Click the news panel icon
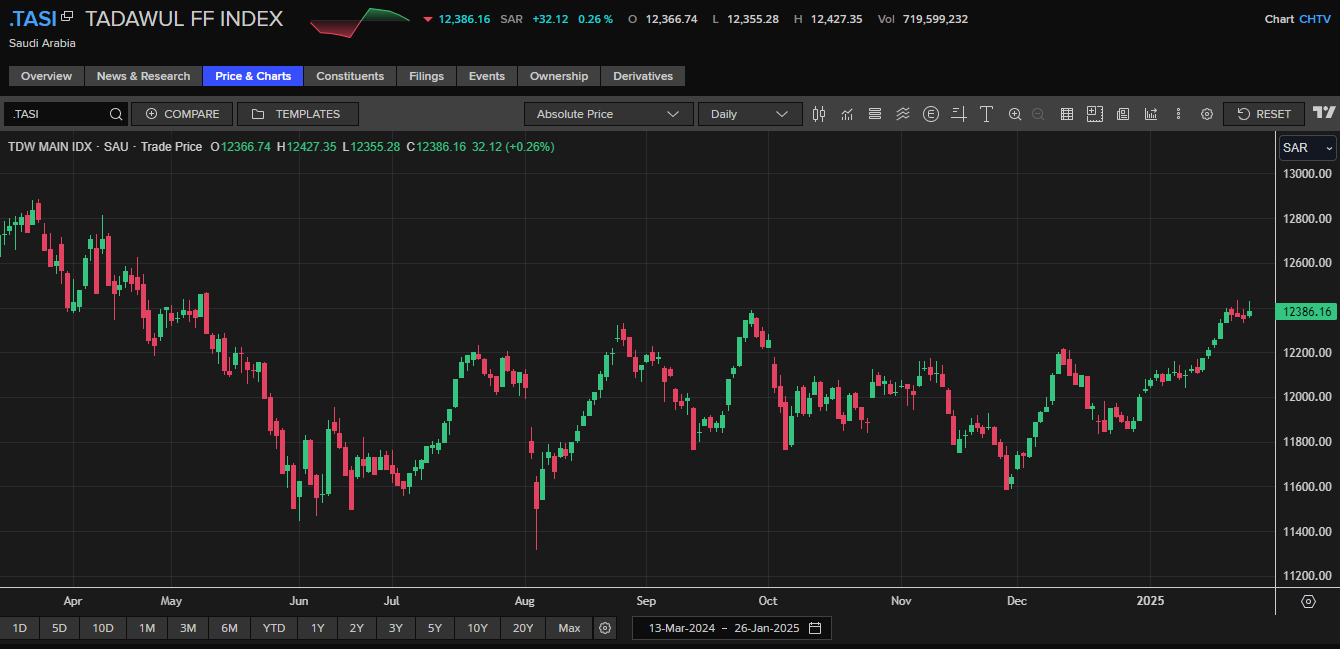This screenshot has width=1340, height=649. [1123, 114]
